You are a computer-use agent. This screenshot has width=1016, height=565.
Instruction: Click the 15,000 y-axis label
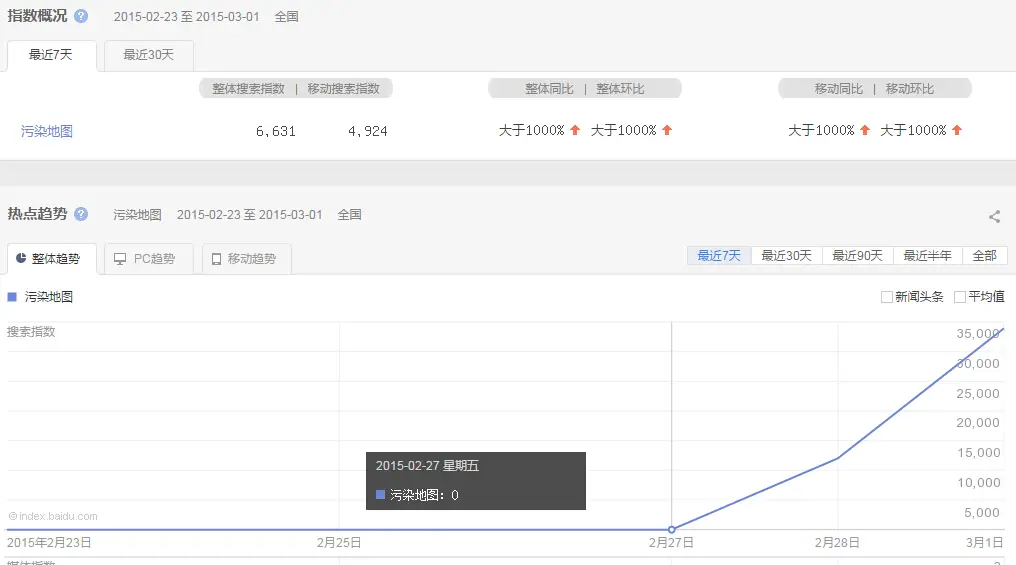[x=978, y=453]
